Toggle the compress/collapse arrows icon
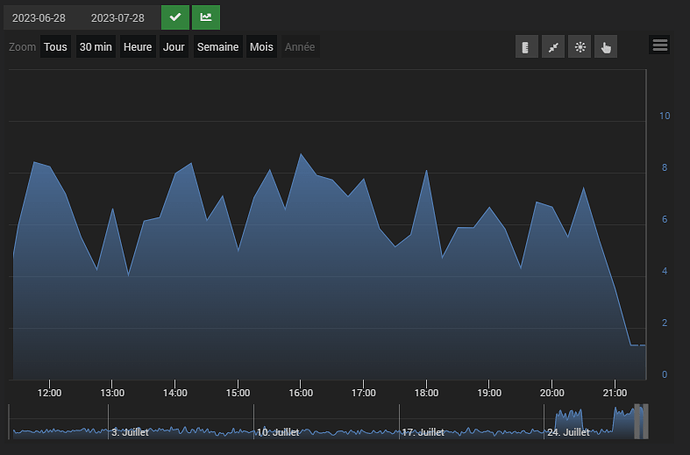The height and width of the screenshot is (455, 690). click(553, 47)
